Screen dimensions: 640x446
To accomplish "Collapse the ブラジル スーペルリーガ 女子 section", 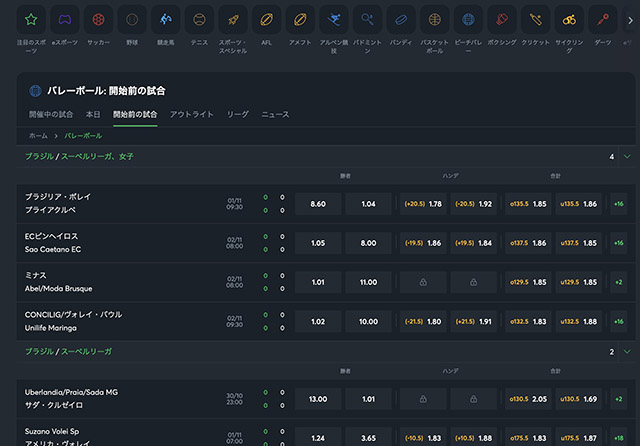I will (627, 157).
